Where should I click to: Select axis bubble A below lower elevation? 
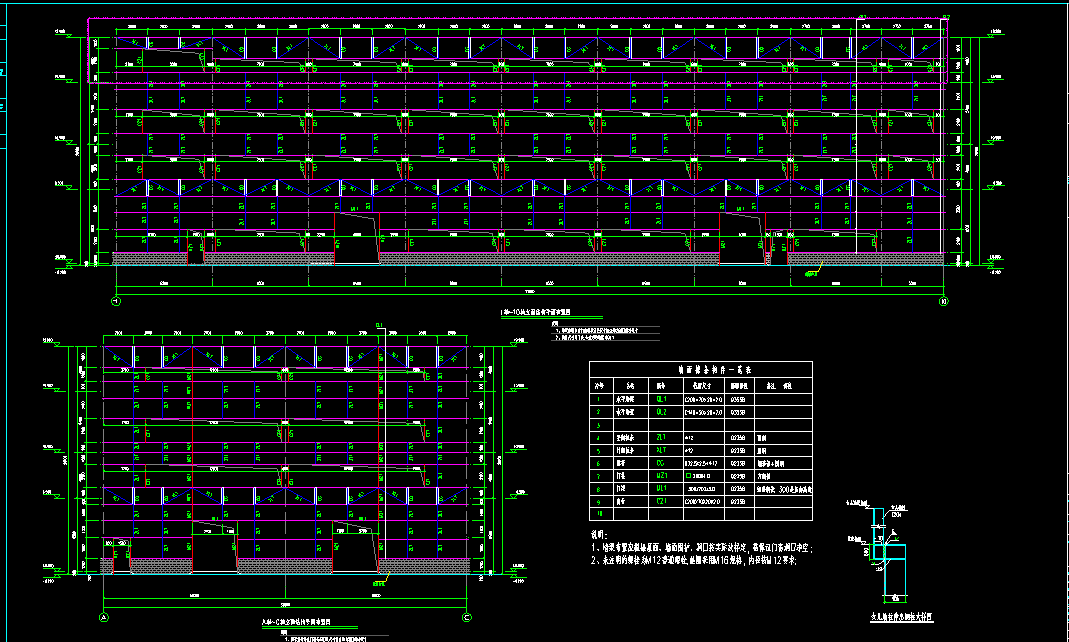[x=104, y=618]
